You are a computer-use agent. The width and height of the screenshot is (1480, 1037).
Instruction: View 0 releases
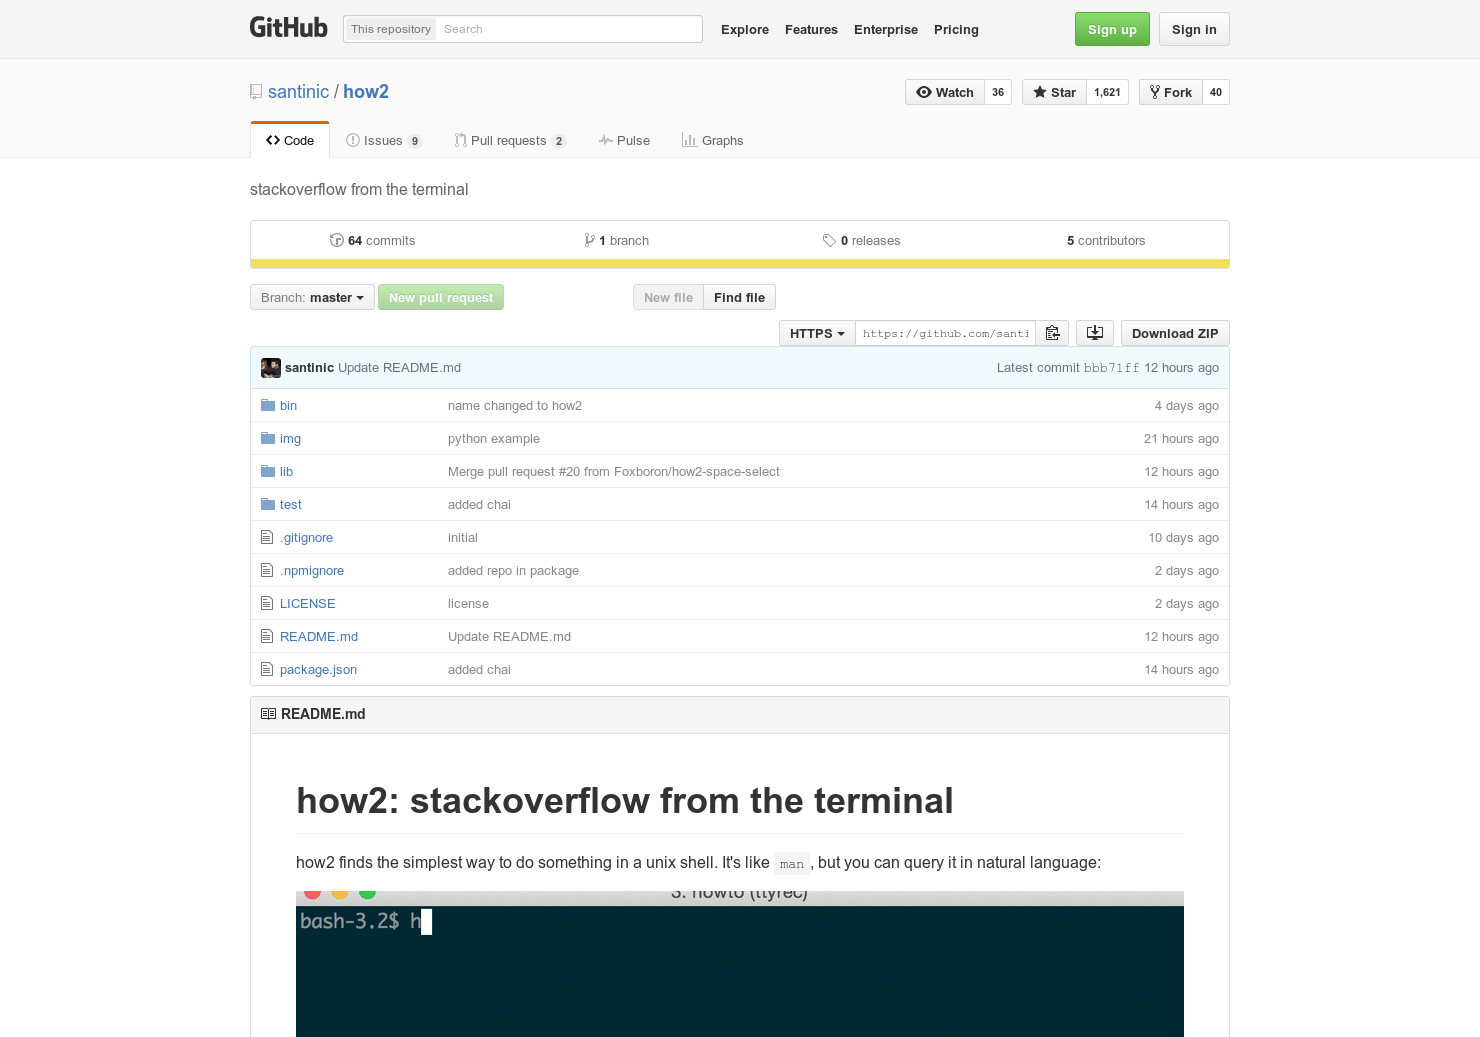[861, 240]
